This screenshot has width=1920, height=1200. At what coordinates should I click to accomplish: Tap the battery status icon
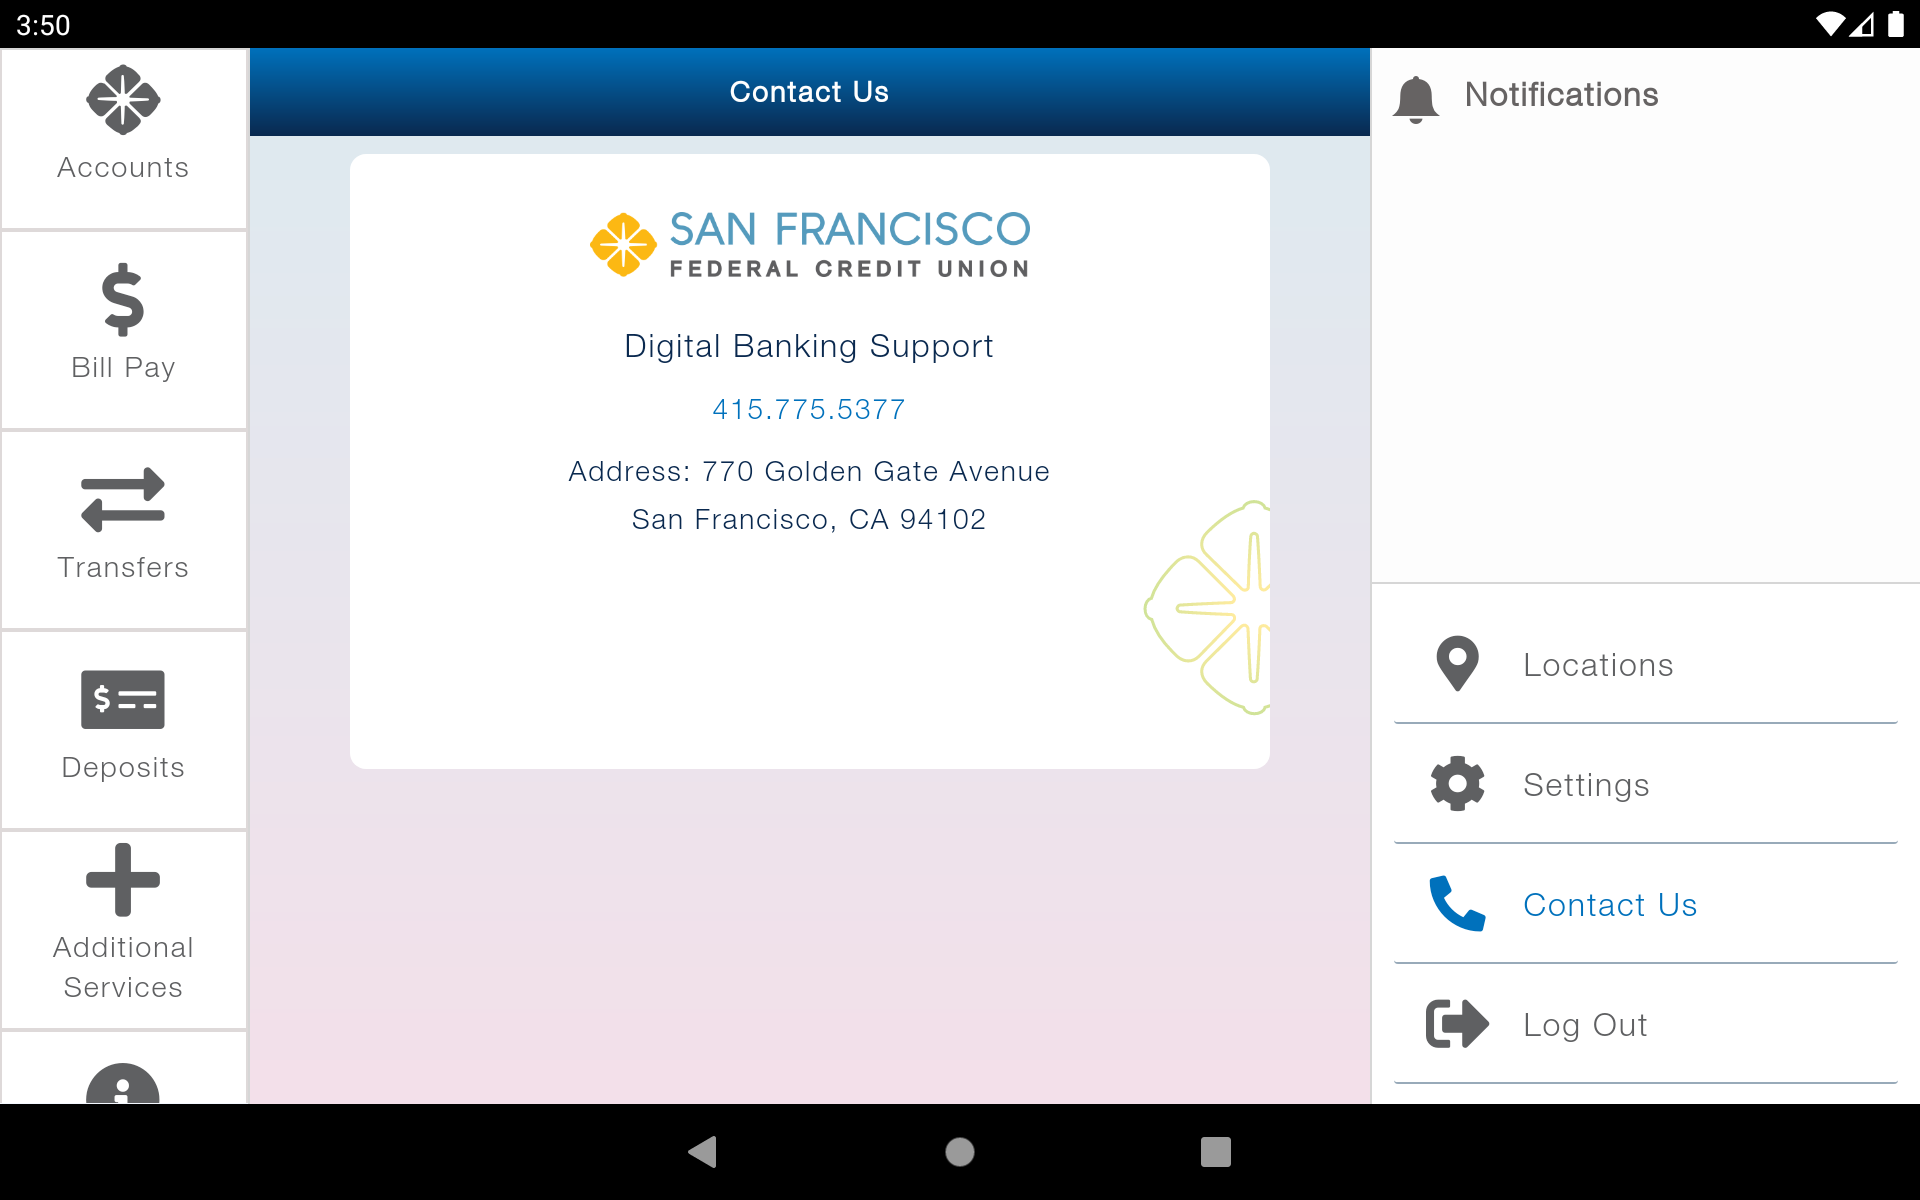coord(1896,24)
